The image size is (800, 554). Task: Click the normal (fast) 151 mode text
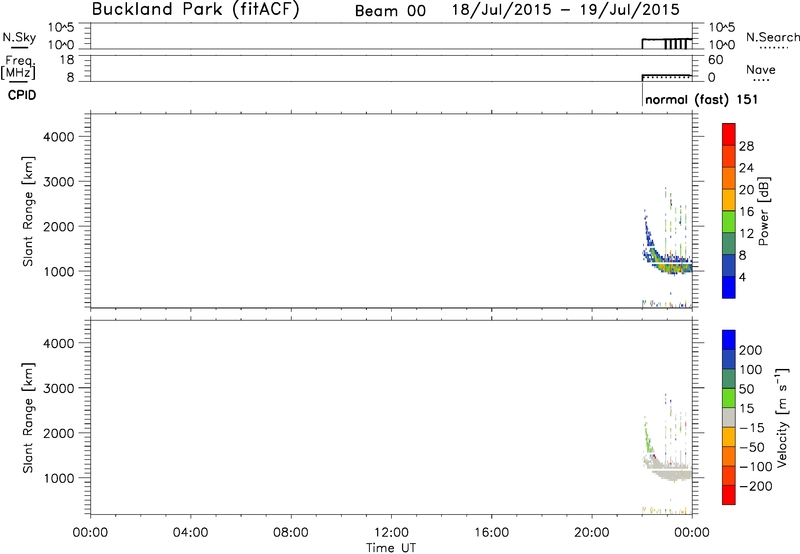[701, 99]
